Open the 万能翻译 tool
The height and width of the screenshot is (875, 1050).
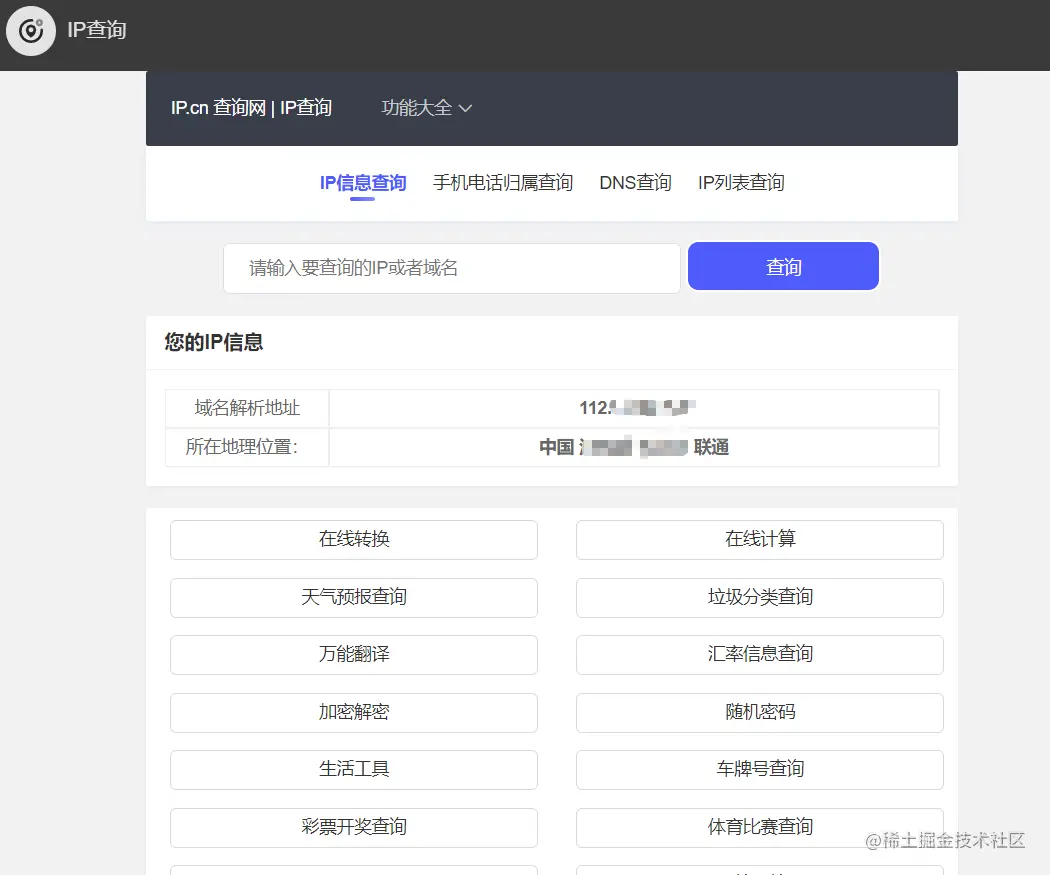354,655
